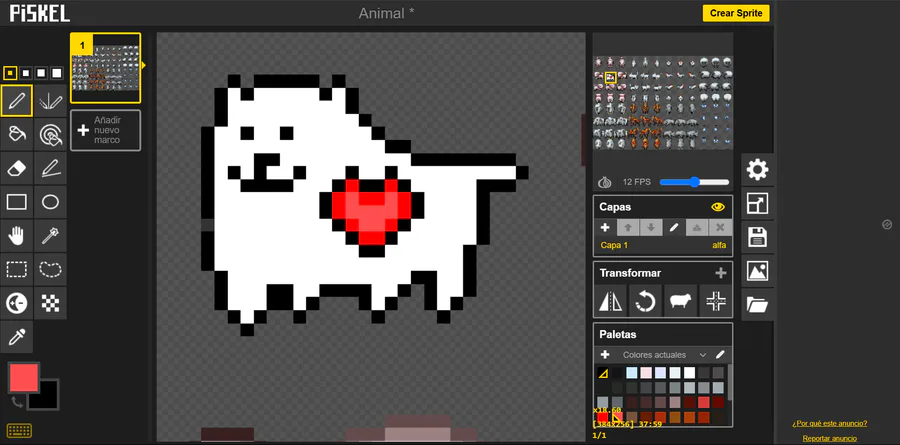Choose the third pen size
The image size is (900, 445).
pyautogui.click(x=41, y=73)
